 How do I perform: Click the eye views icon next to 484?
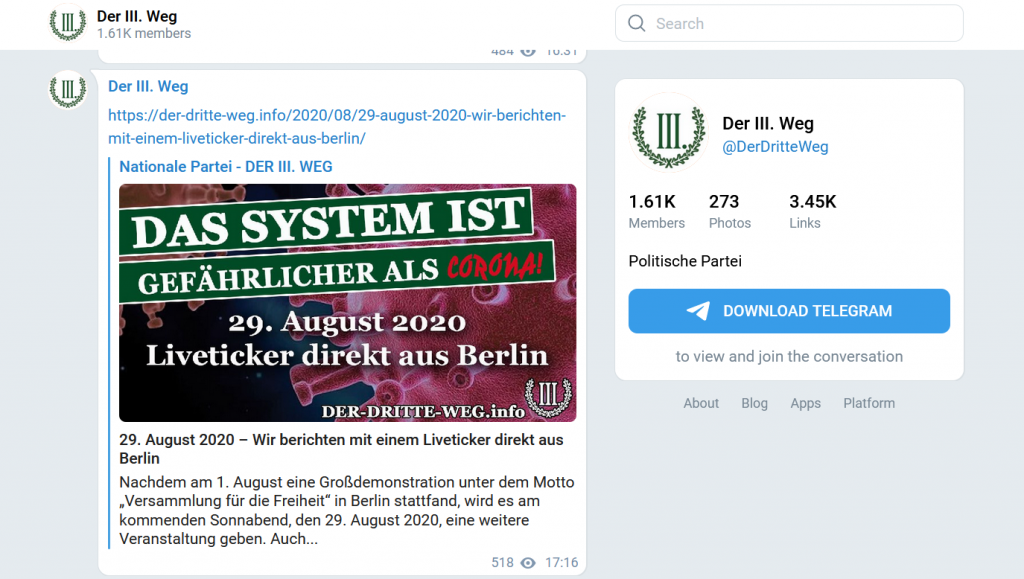pyautogui.click(x=528, y=52)
